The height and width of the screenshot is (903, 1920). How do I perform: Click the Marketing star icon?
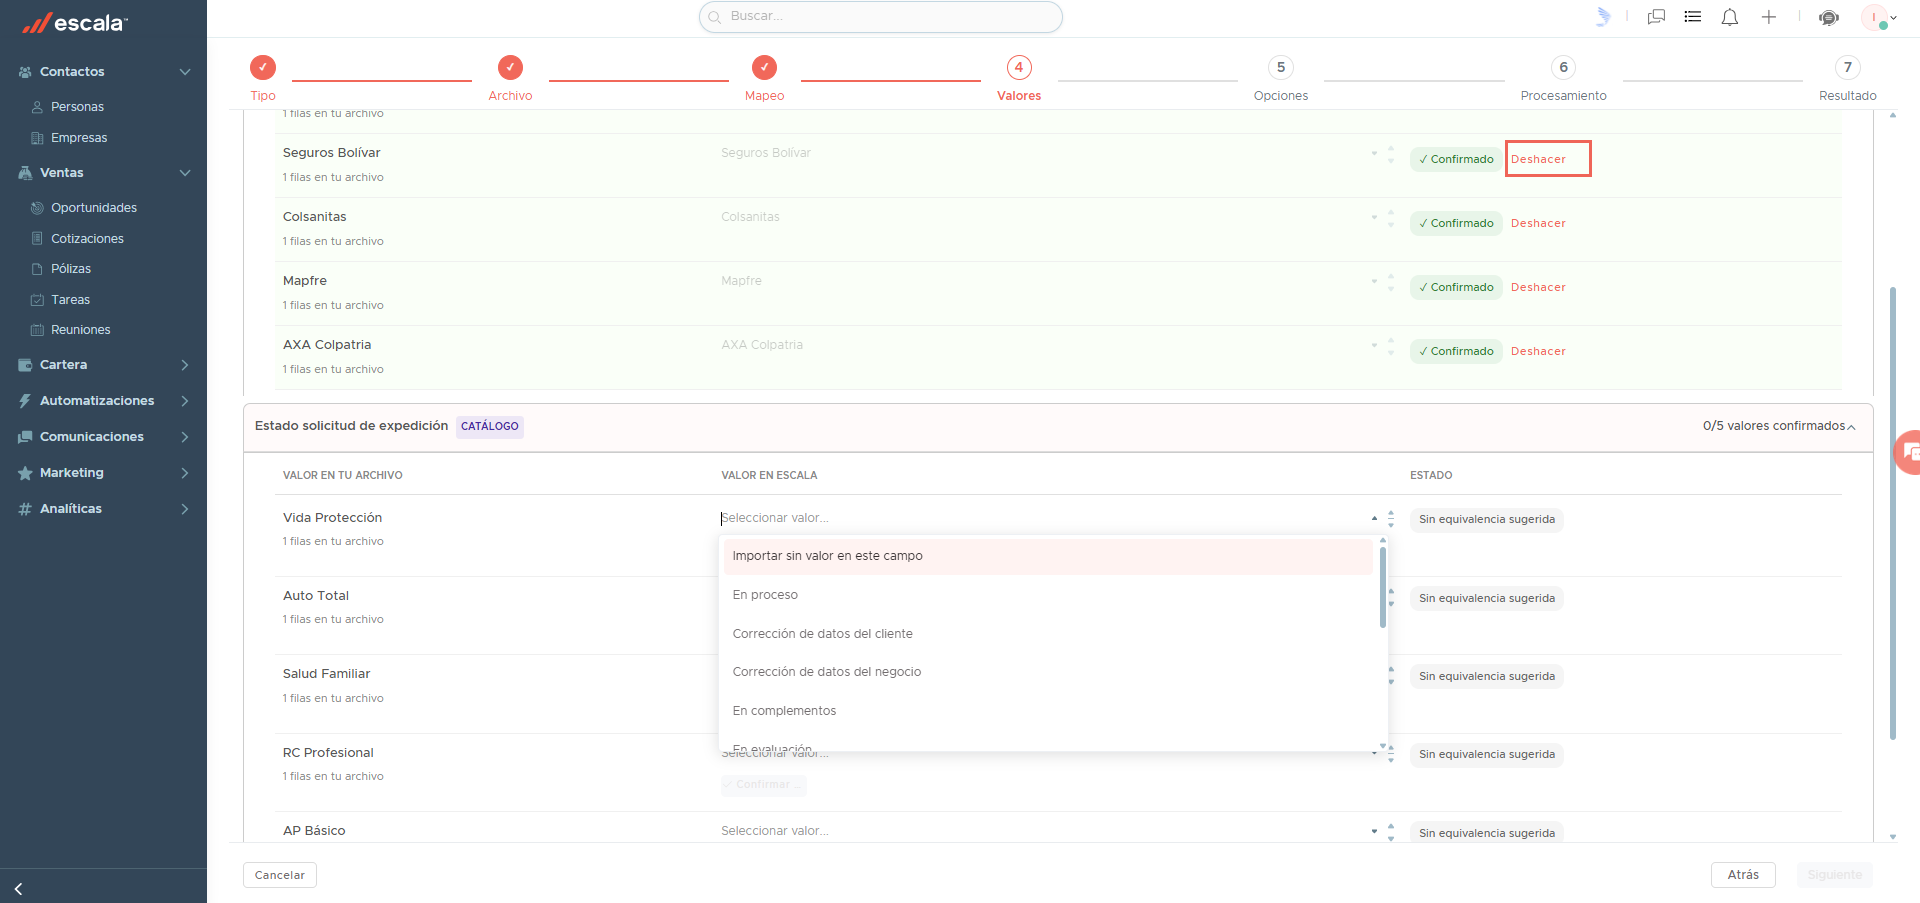[x=25, y=473]
